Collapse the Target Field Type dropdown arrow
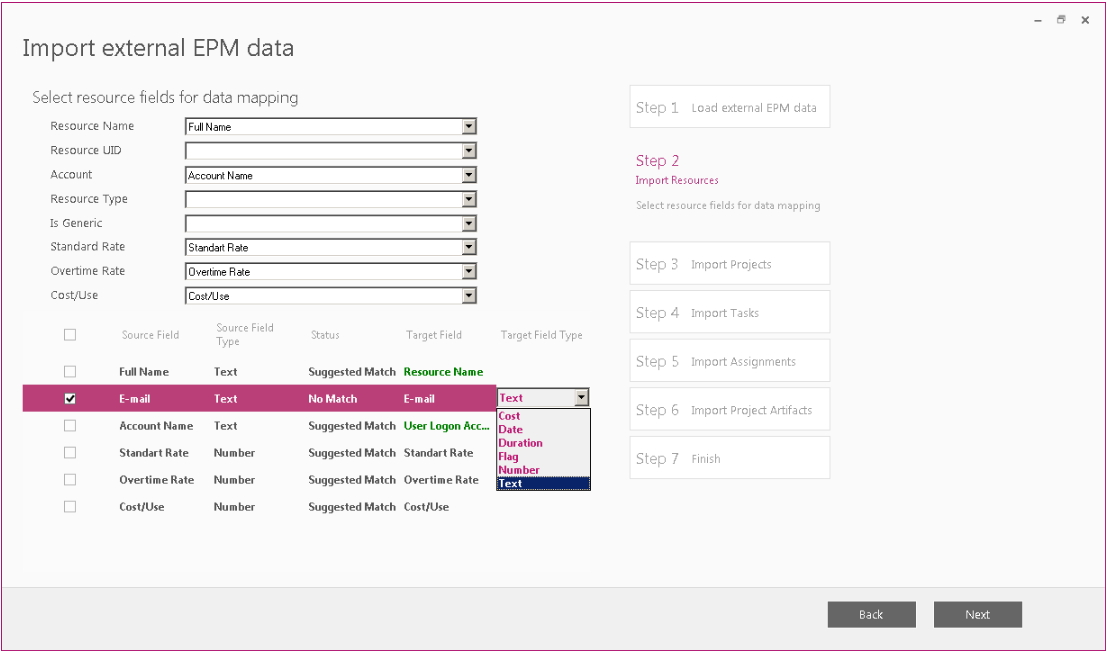Image resolution: width=1108 pixels, height=653 pixels. point(582,398)
